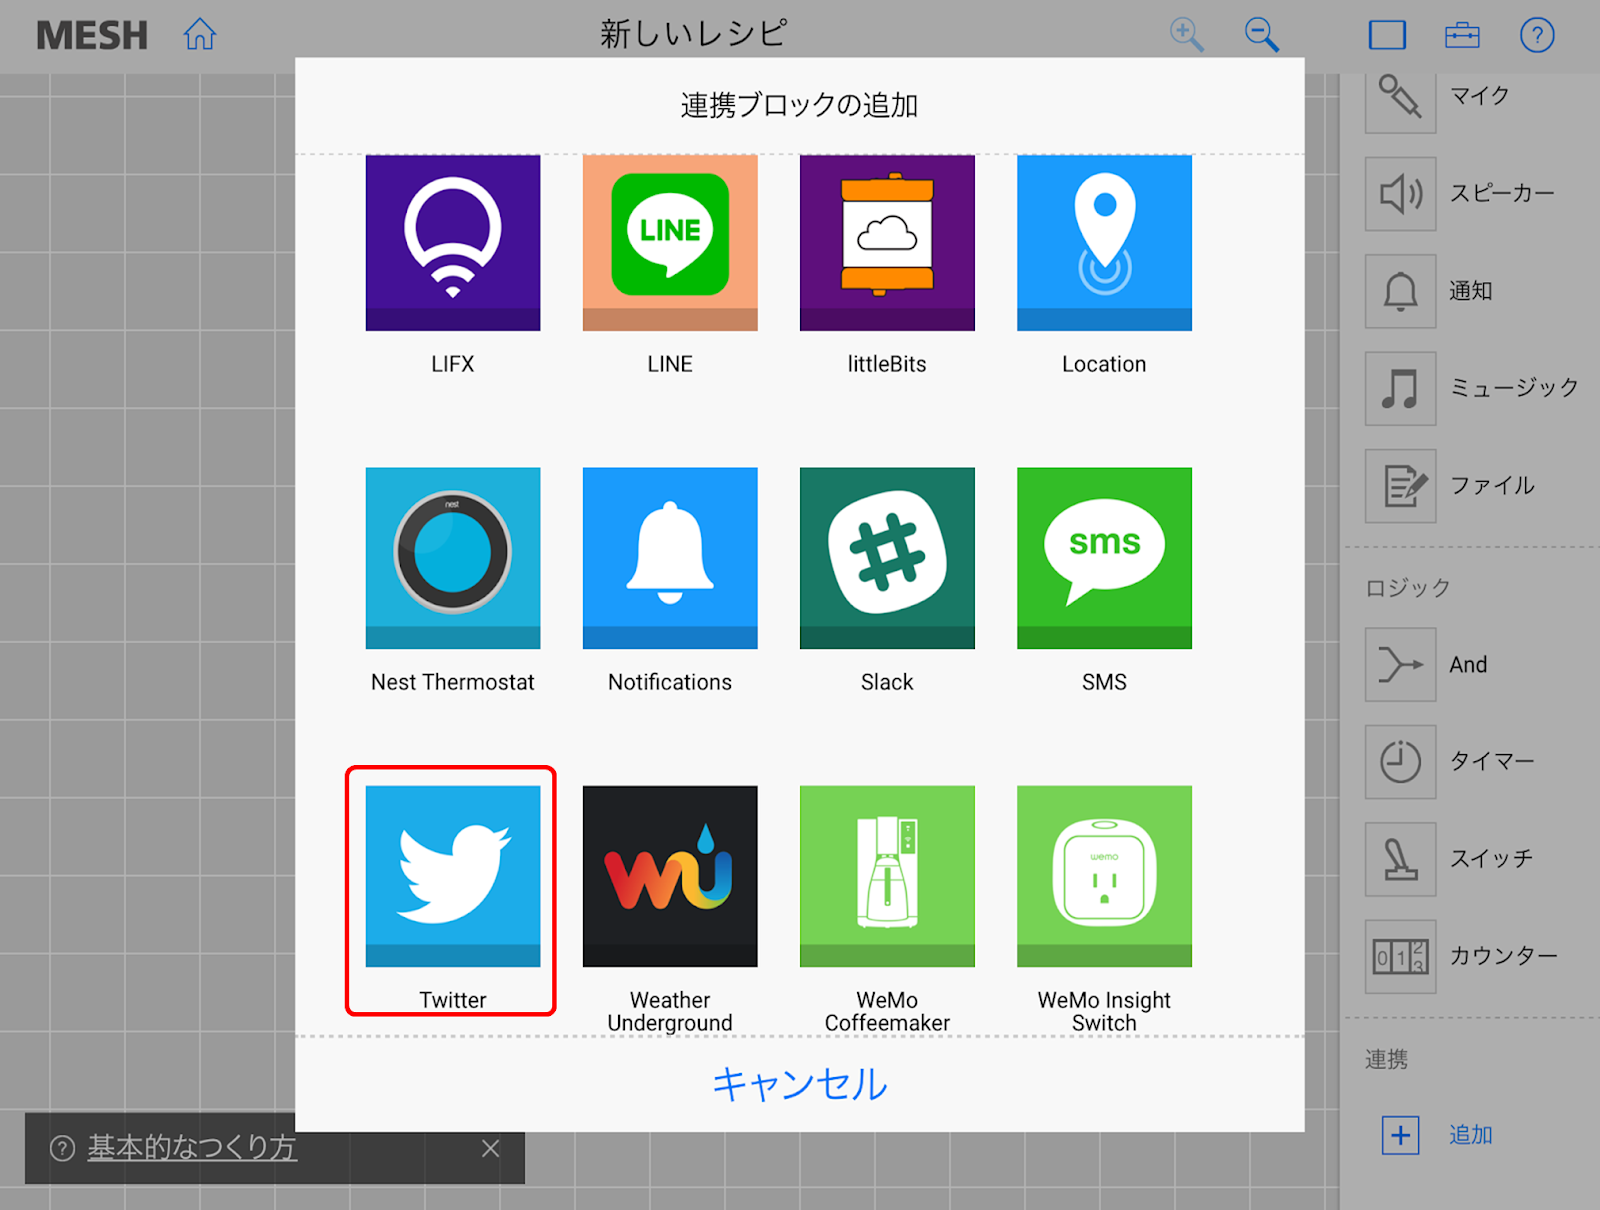Open the toolbox briefcase icon

coord(1462,35)
